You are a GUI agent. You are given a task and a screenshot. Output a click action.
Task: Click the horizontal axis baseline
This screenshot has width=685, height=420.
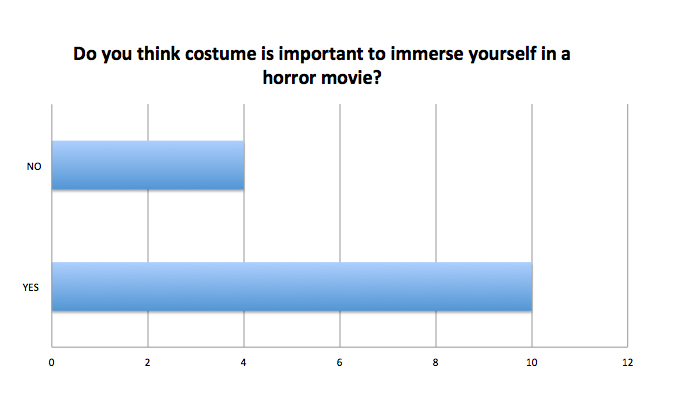pyautogui.click(x=340, y=347)
